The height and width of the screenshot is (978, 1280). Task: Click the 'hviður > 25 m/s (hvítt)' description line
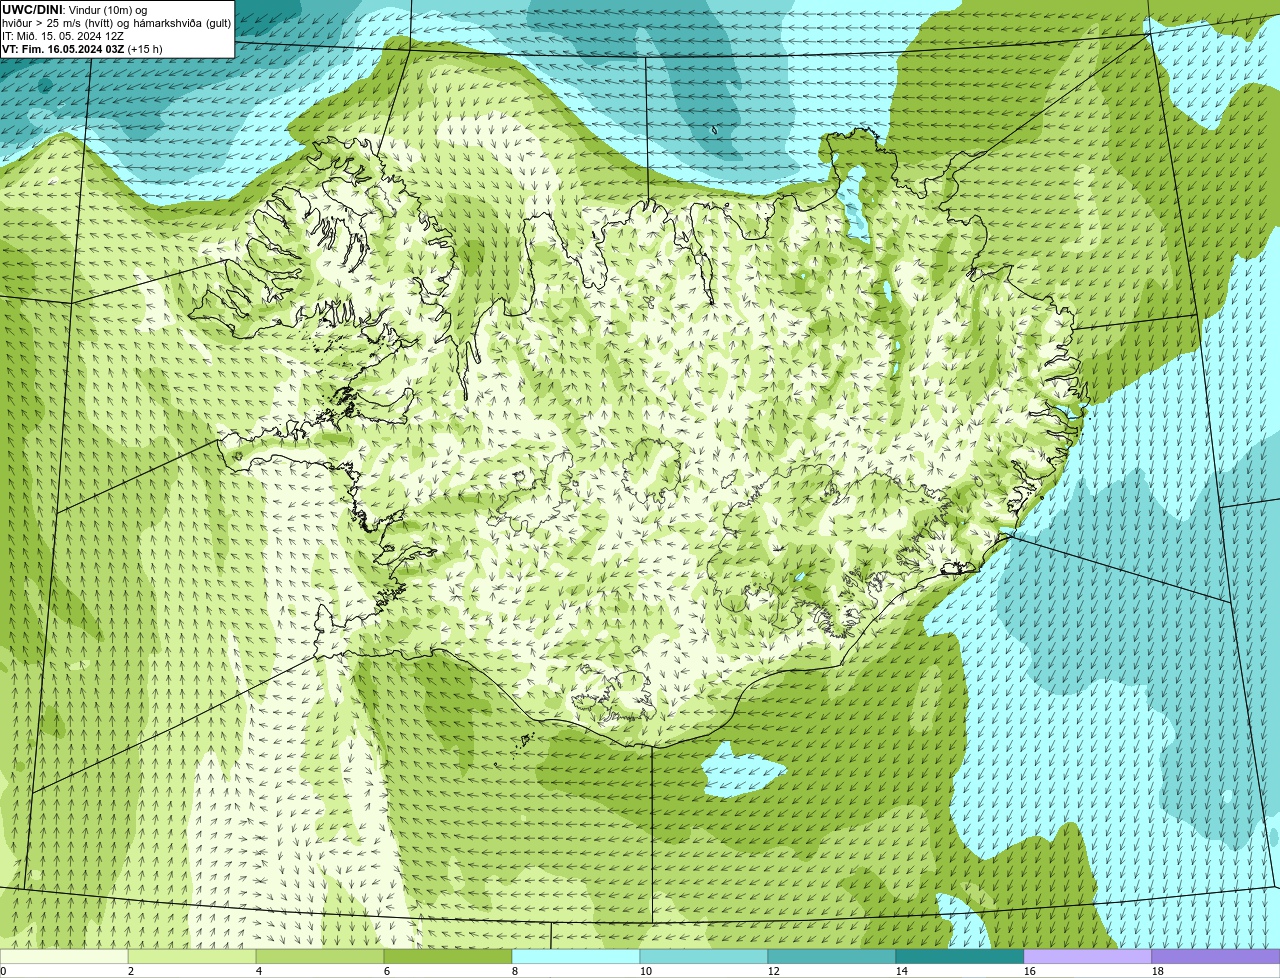point(116,23)
